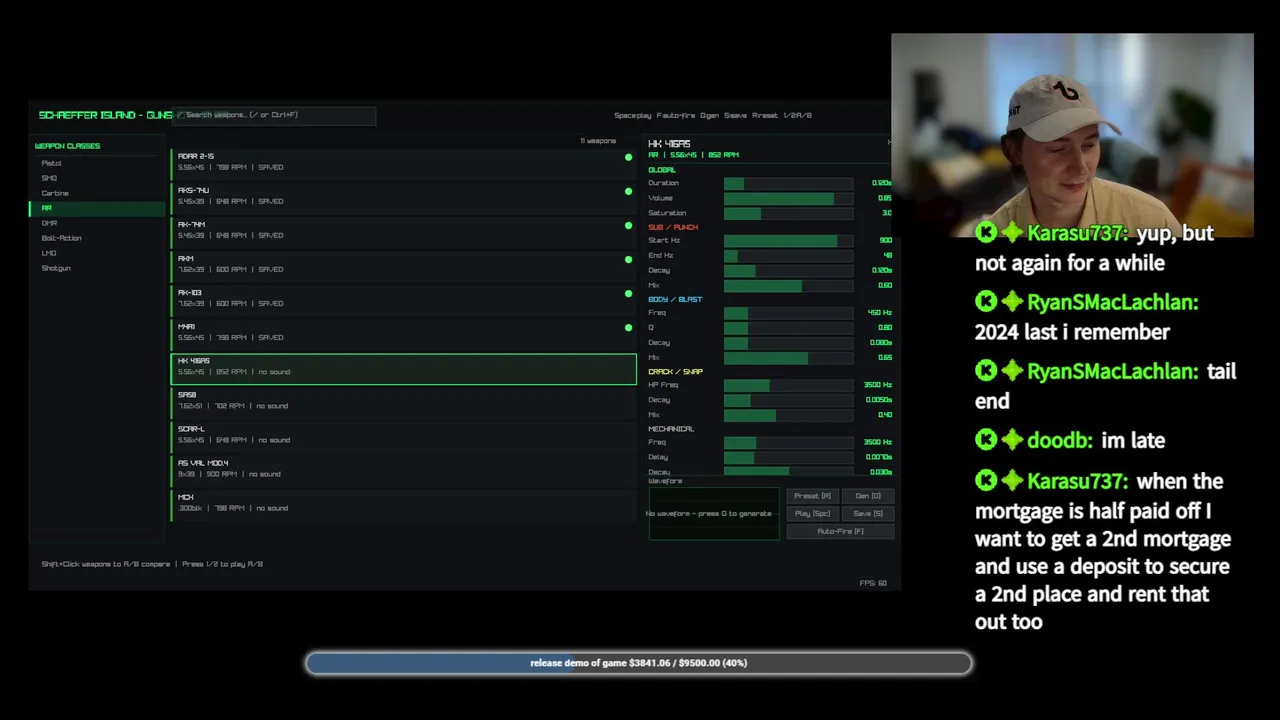Screen dimensions: 1280x720
Task: Adjust the Mechanical Delay slider
Action: click(788, 457)
